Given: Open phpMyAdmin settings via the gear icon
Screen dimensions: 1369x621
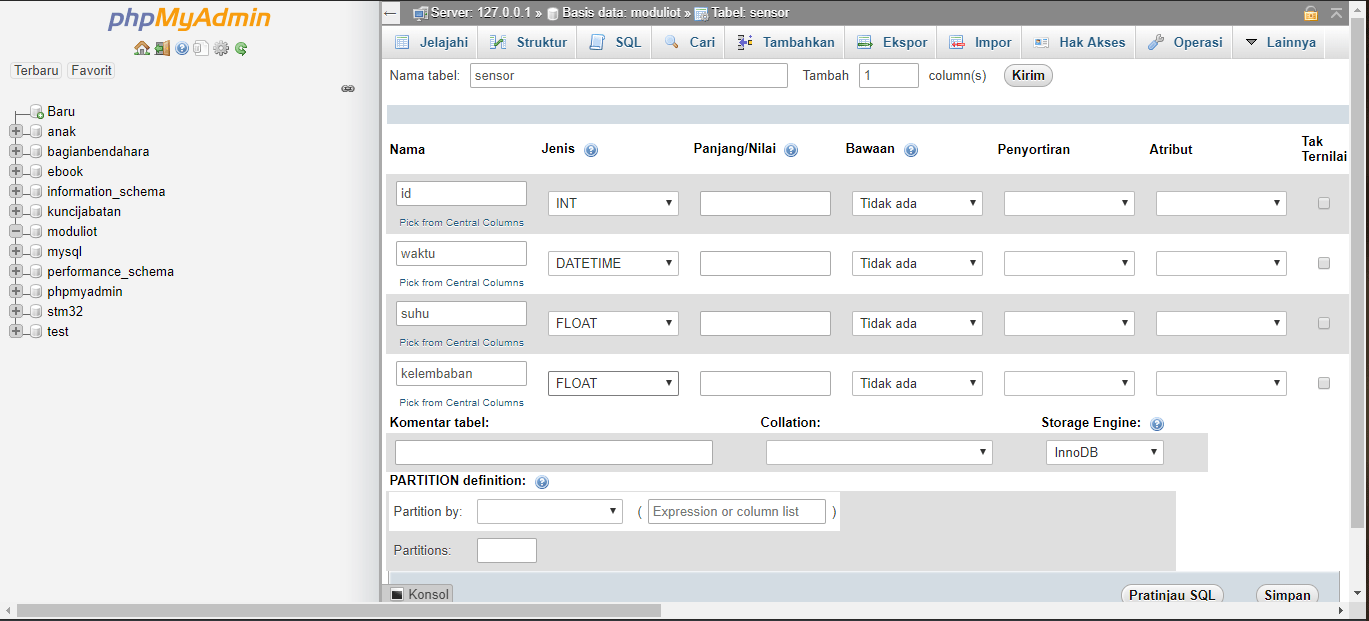Looking at the screenshot, I should click(221, 48).
